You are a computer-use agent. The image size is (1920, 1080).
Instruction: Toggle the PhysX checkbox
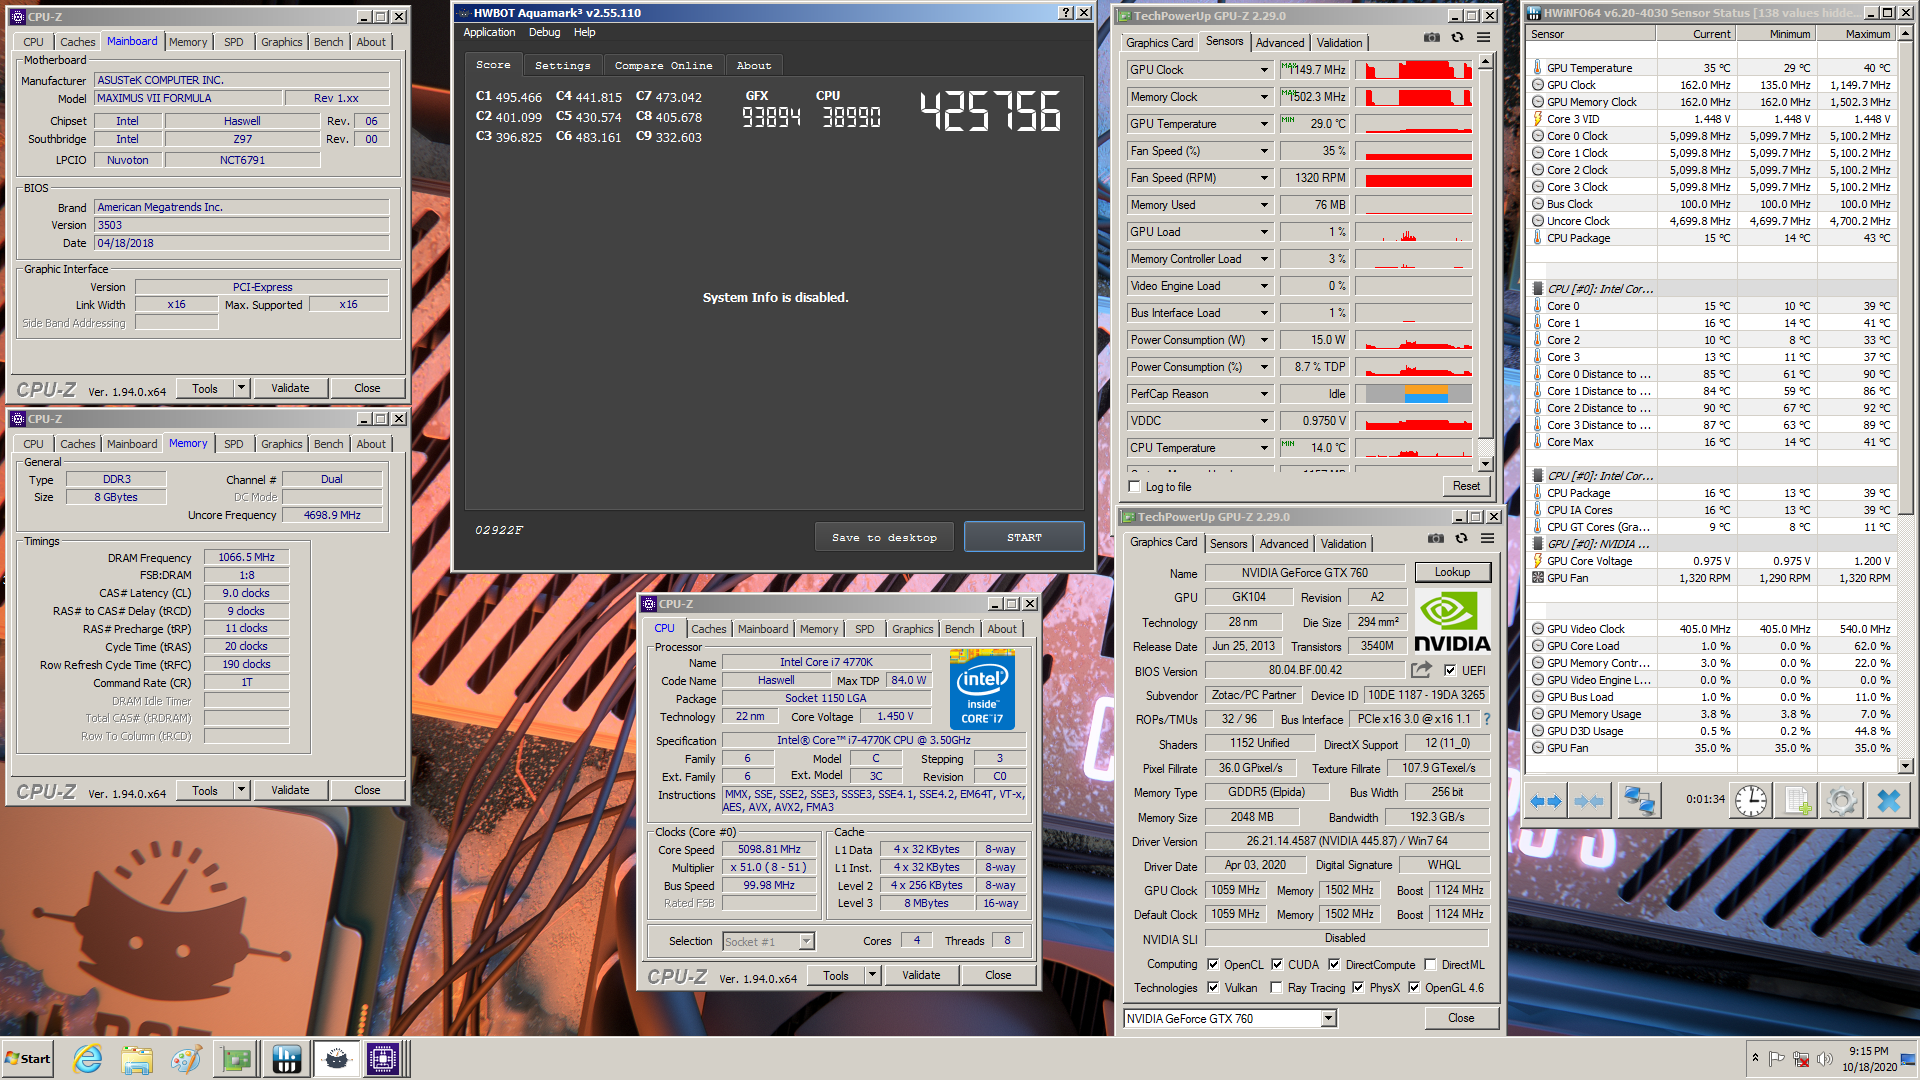coord(1358,988)
